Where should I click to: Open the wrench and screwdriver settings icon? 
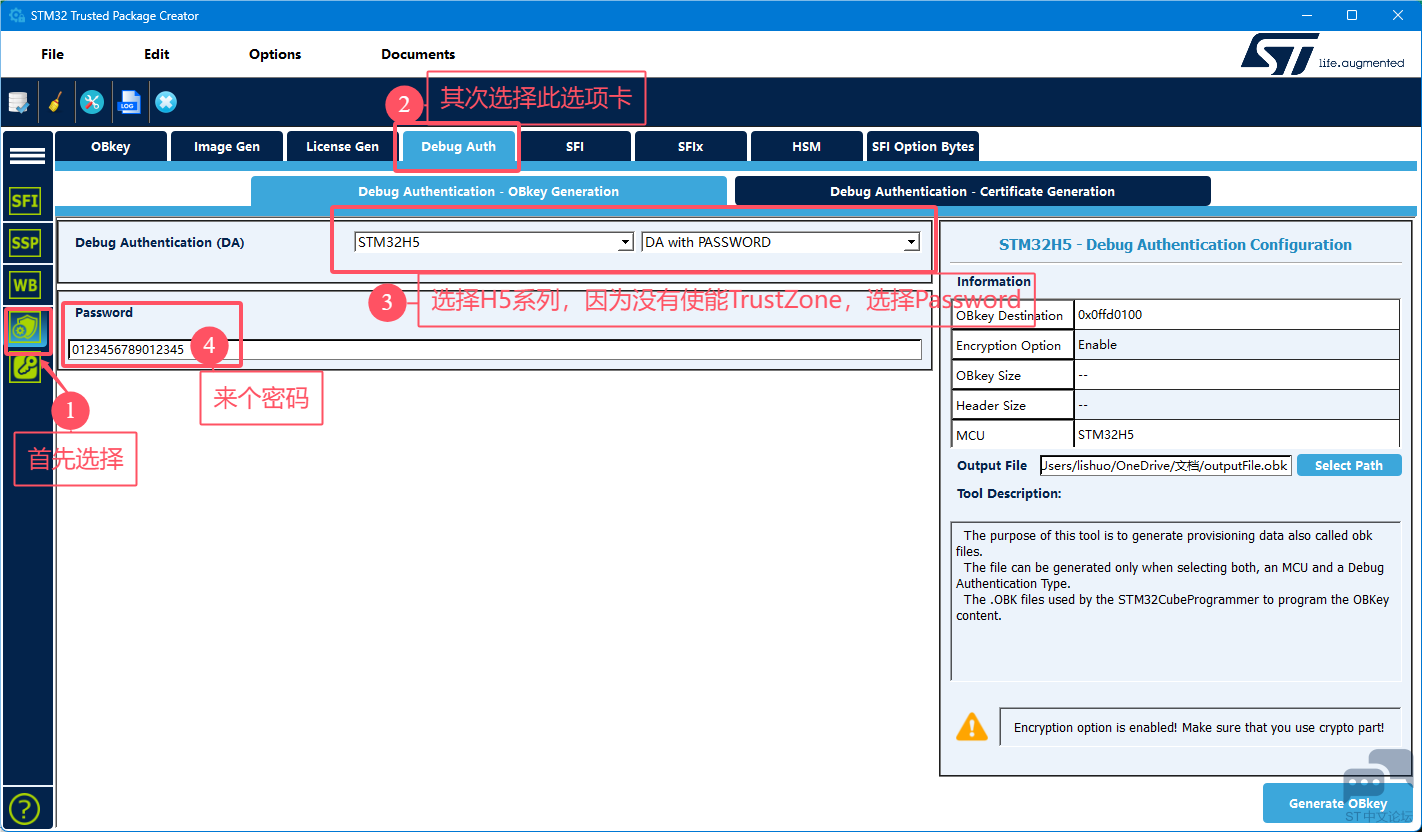[92, 102]
